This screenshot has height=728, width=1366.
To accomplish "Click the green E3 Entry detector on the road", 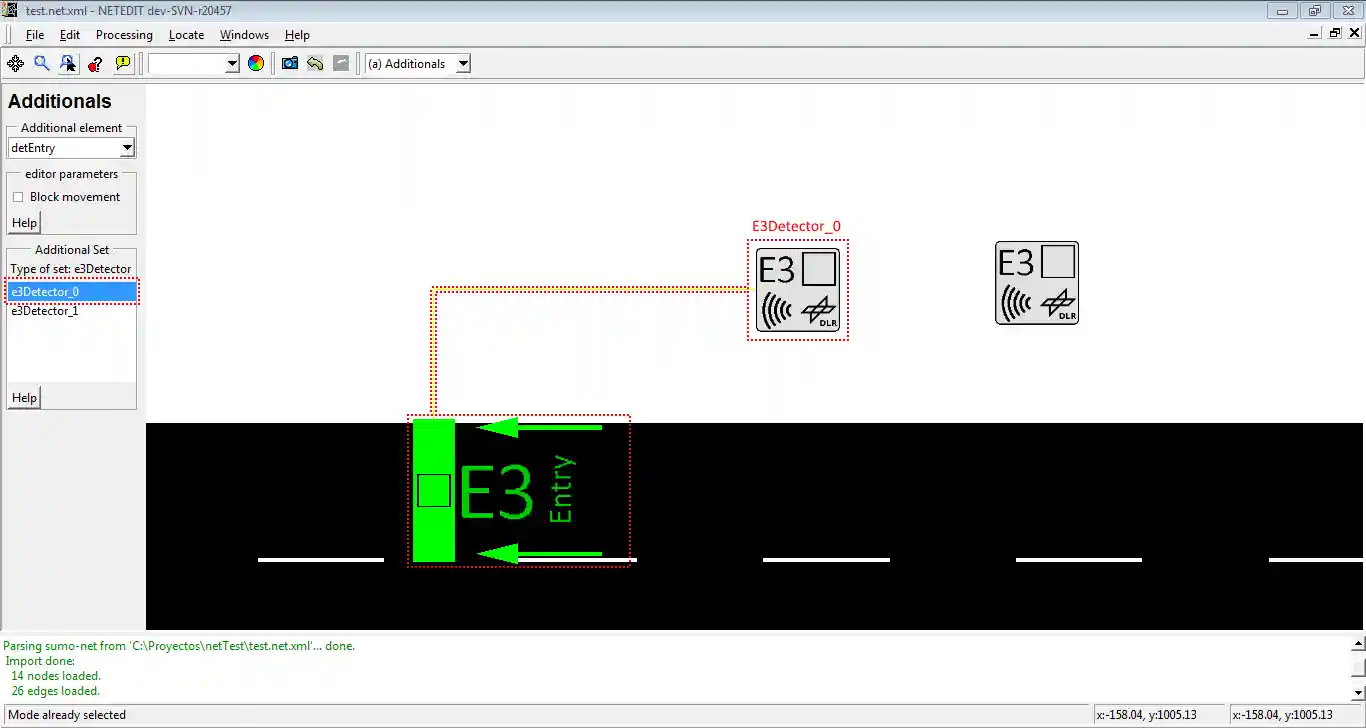I will tap(519, 491).
